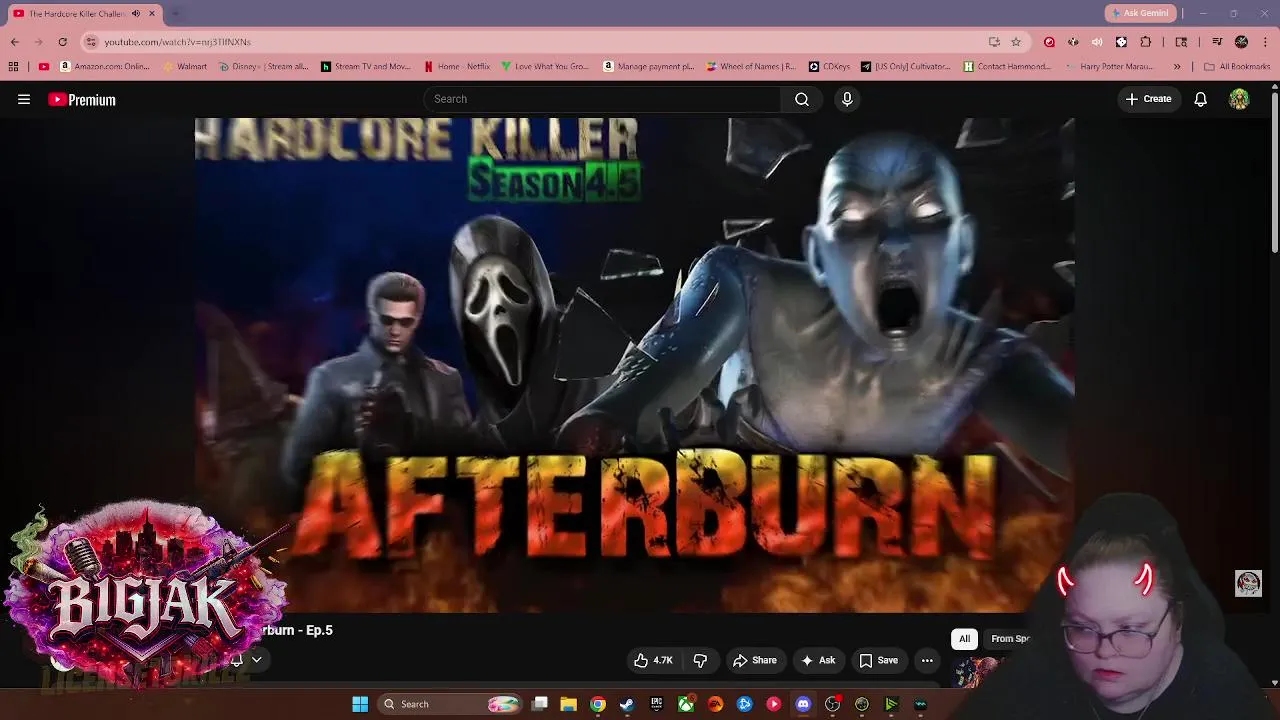Dislike the video with thumbs-down

coord(700,660)
